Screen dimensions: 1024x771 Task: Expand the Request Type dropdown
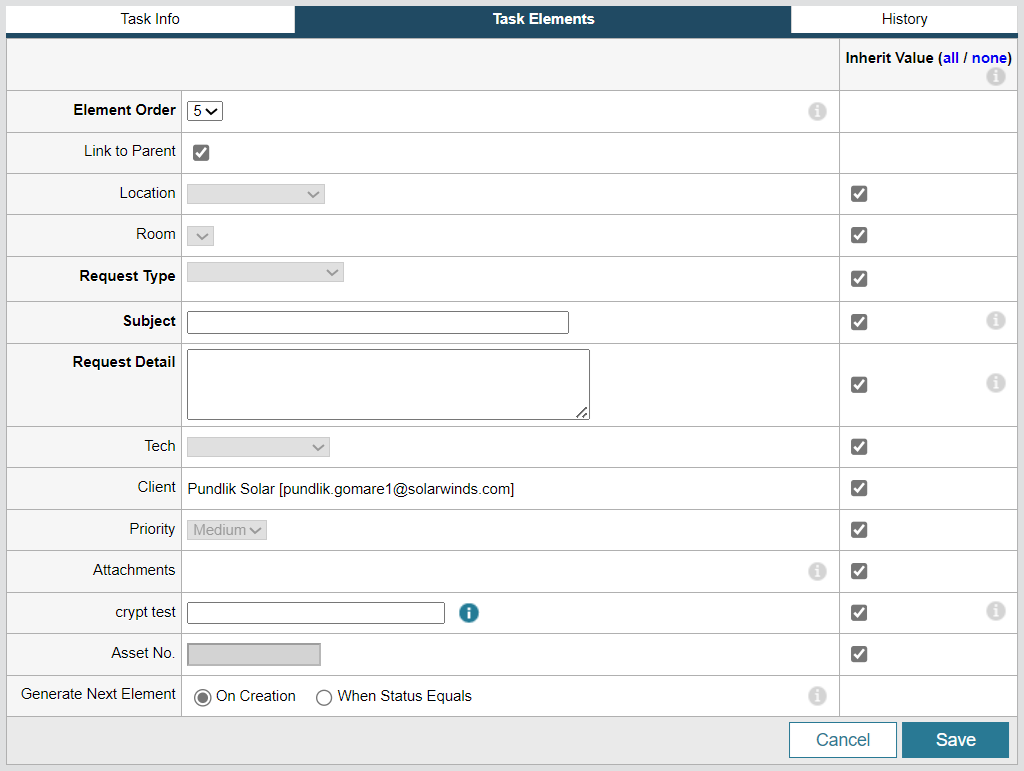click(x=265, y=272)
